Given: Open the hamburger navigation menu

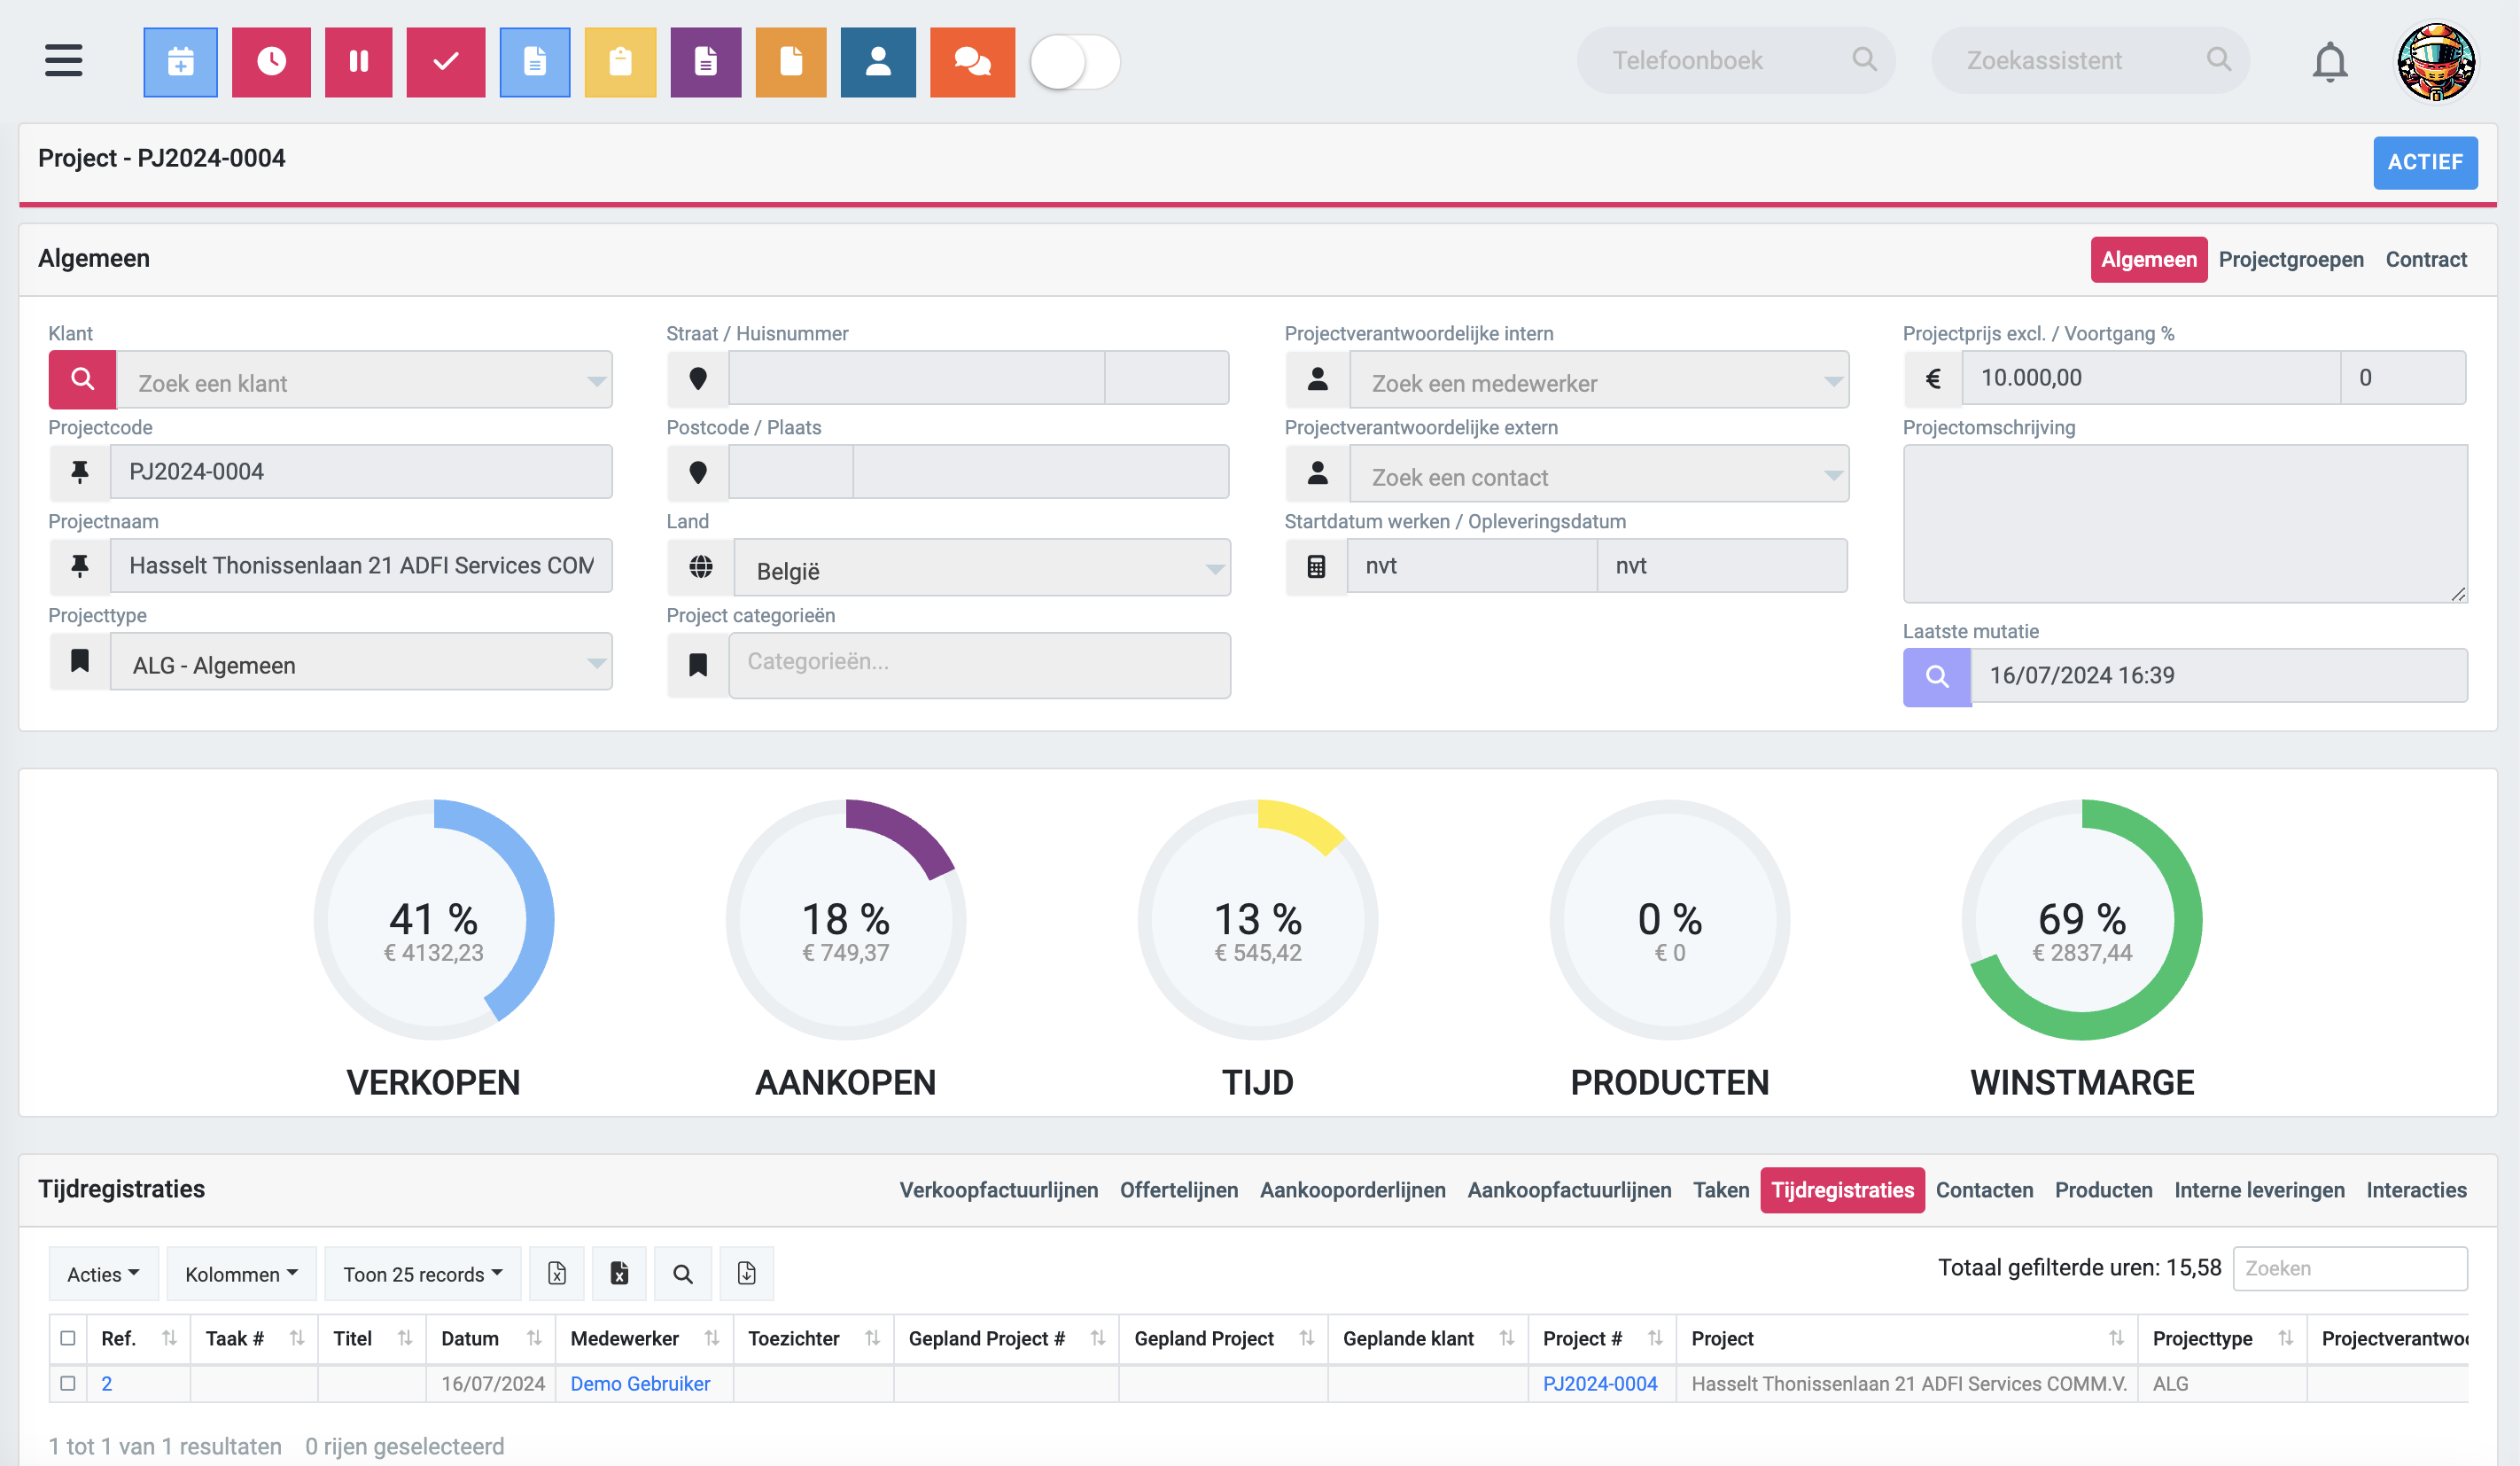Looking at the screenshot, I should [x=64, y=61].
